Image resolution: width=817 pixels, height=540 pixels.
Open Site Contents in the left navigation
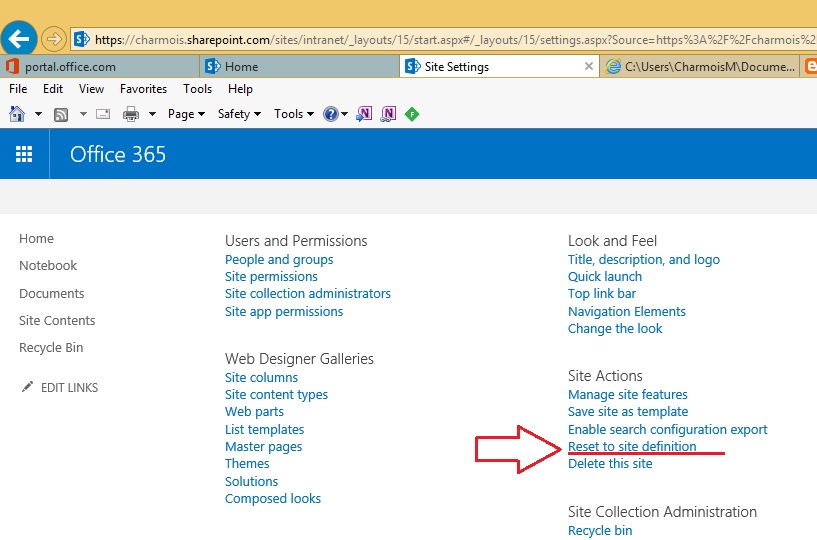coord(57,320)
